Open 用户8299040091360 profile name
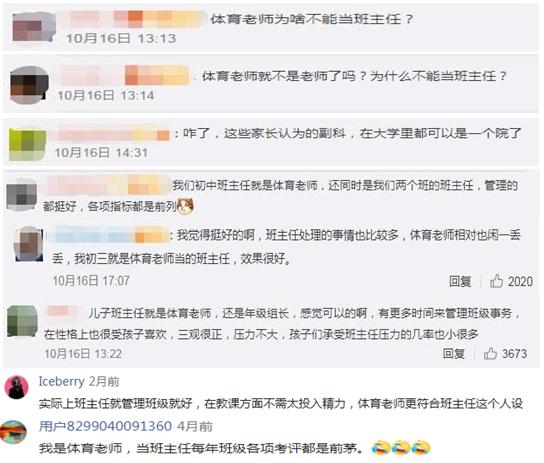544x463 pixels. (105, 426)
